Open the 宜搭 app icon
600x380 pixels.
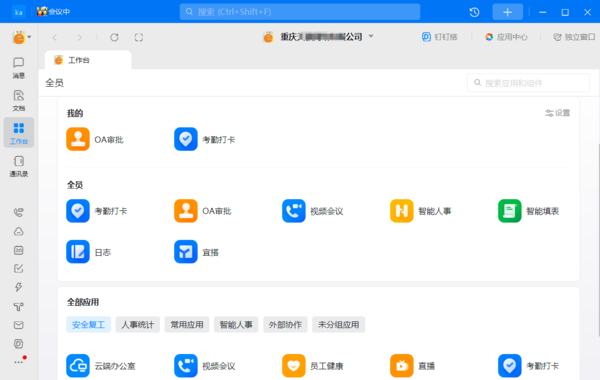(186, 252)
